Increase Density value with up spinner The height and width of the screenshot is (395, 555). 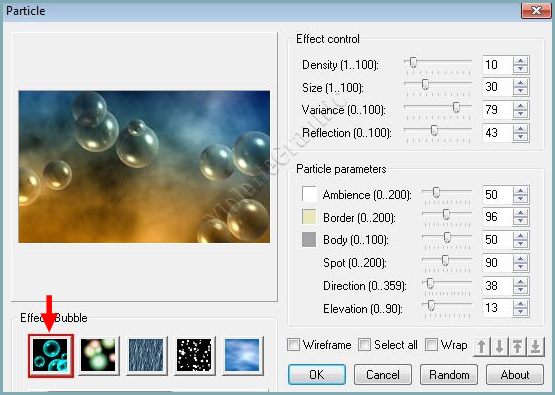coord(520,61)
